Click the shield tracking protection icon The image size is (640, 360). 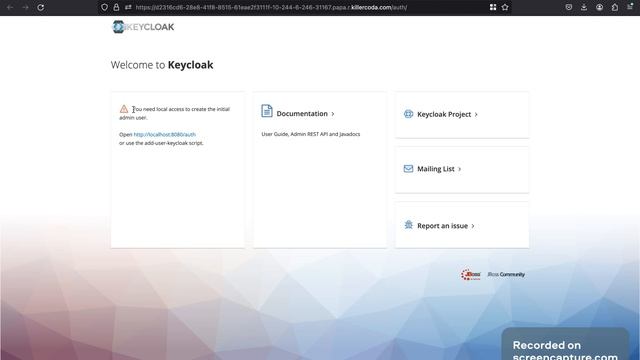[x=104, y=7]
